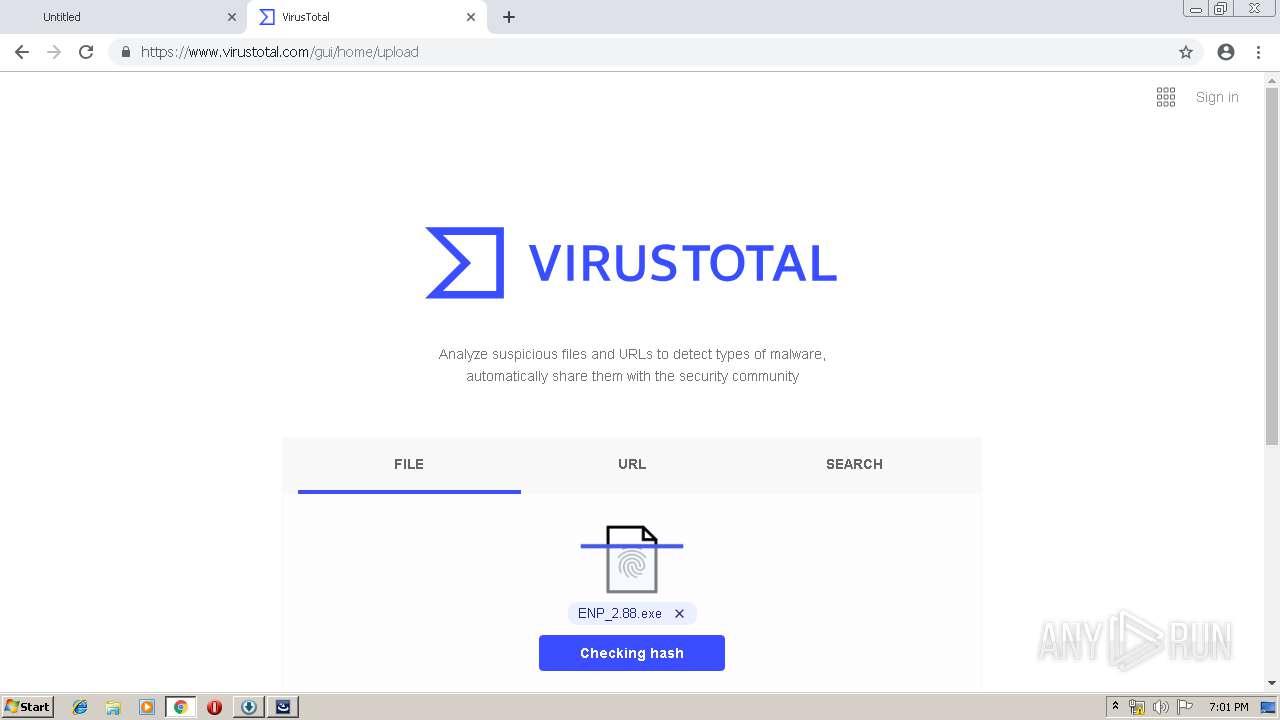
Task: Open the VirusTotal apps grid icon
Action: 1166,97
